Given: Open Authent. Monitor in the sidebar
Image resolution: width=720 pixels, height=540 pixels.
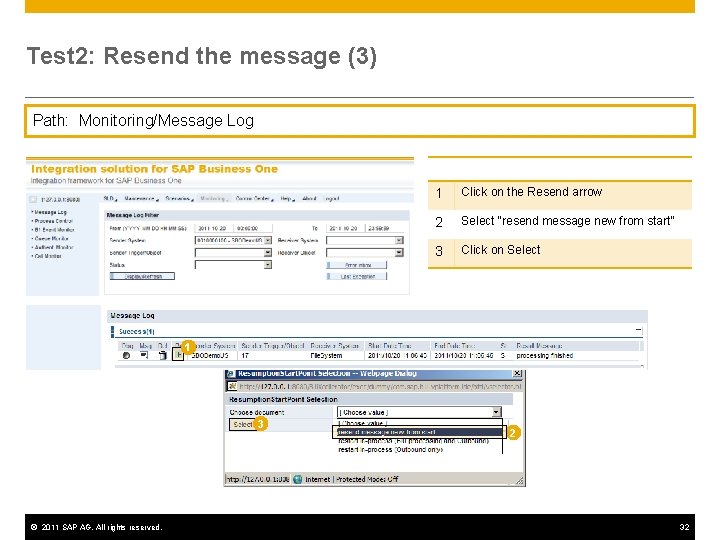Looking at the screenshot, I should 54,247.
